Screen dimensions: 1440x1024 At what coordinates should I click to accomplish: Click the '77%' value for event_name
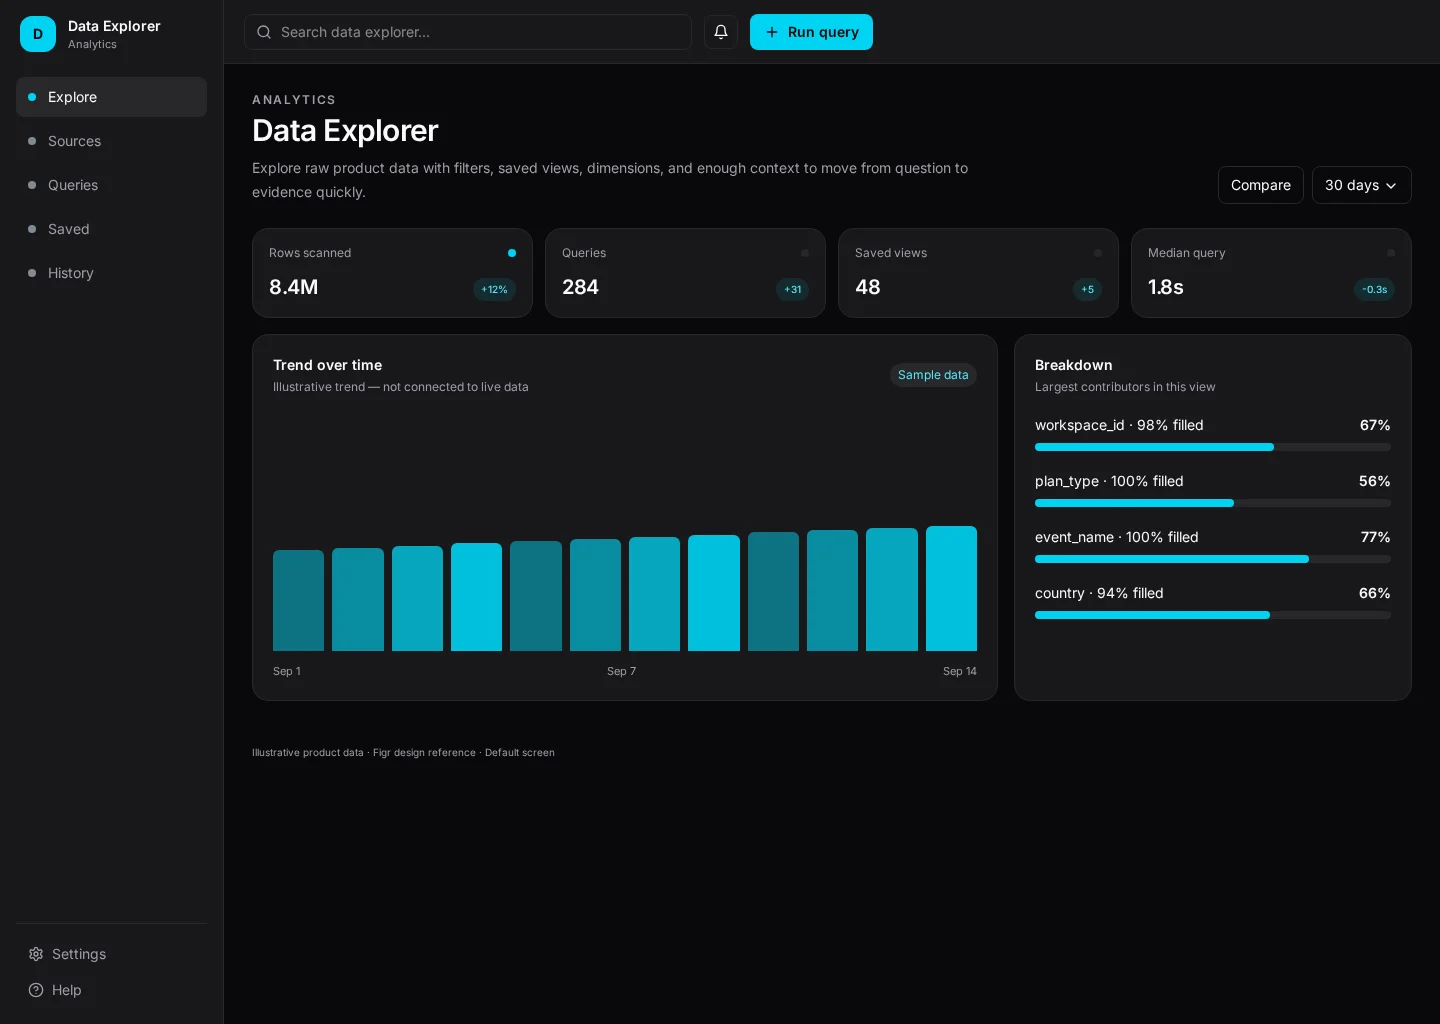click(x=1375, y=537)
